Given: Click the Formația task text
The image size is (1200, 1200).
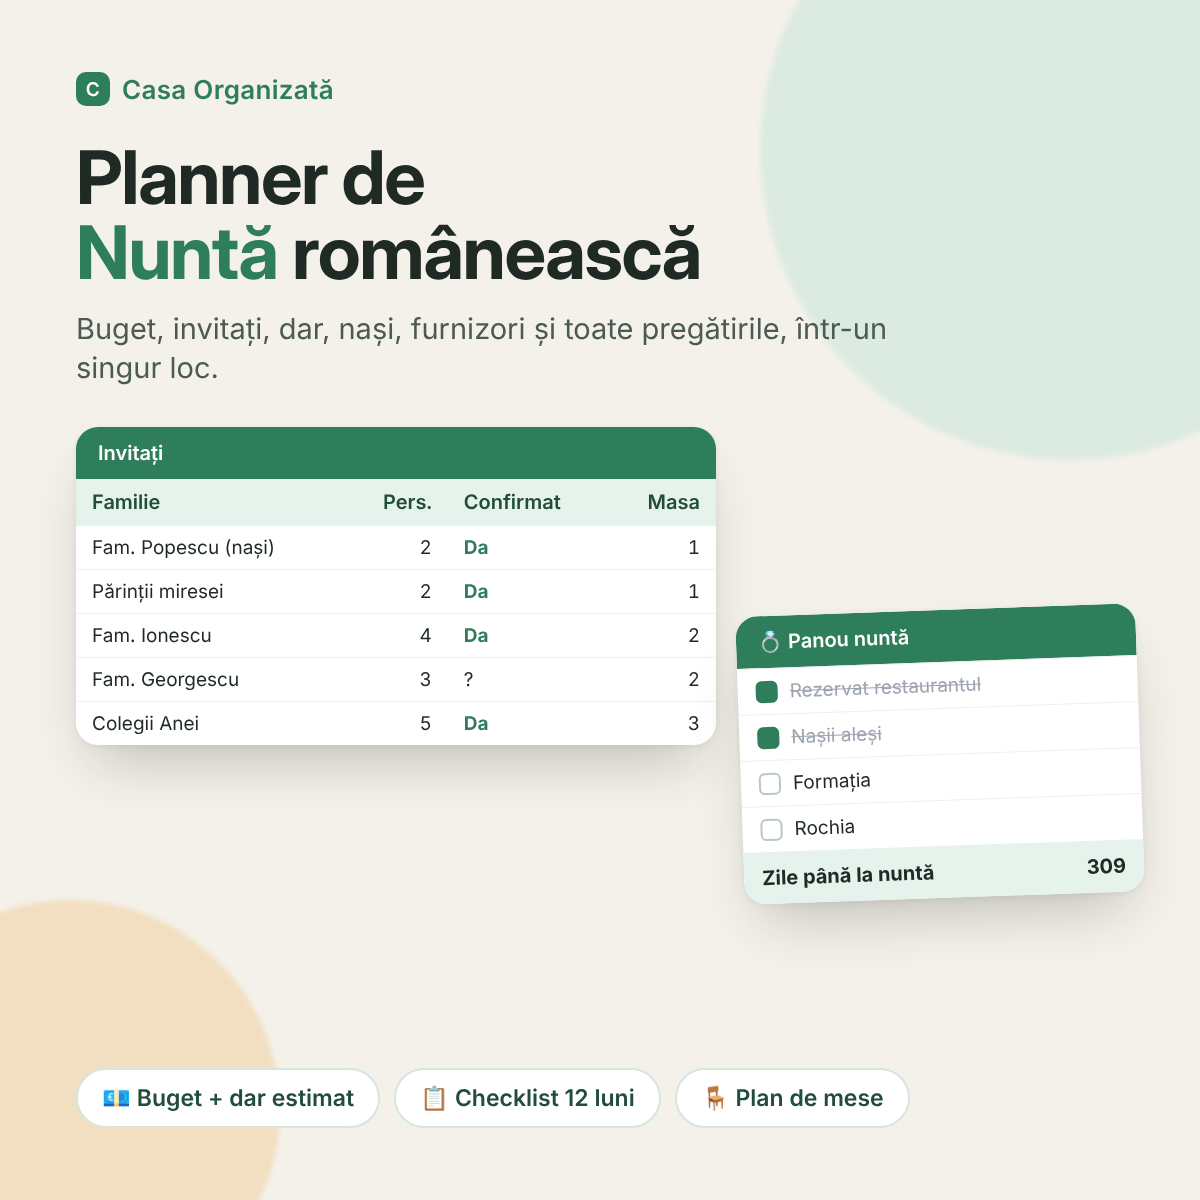Looking at the screenshot, I should click(832, 781).
